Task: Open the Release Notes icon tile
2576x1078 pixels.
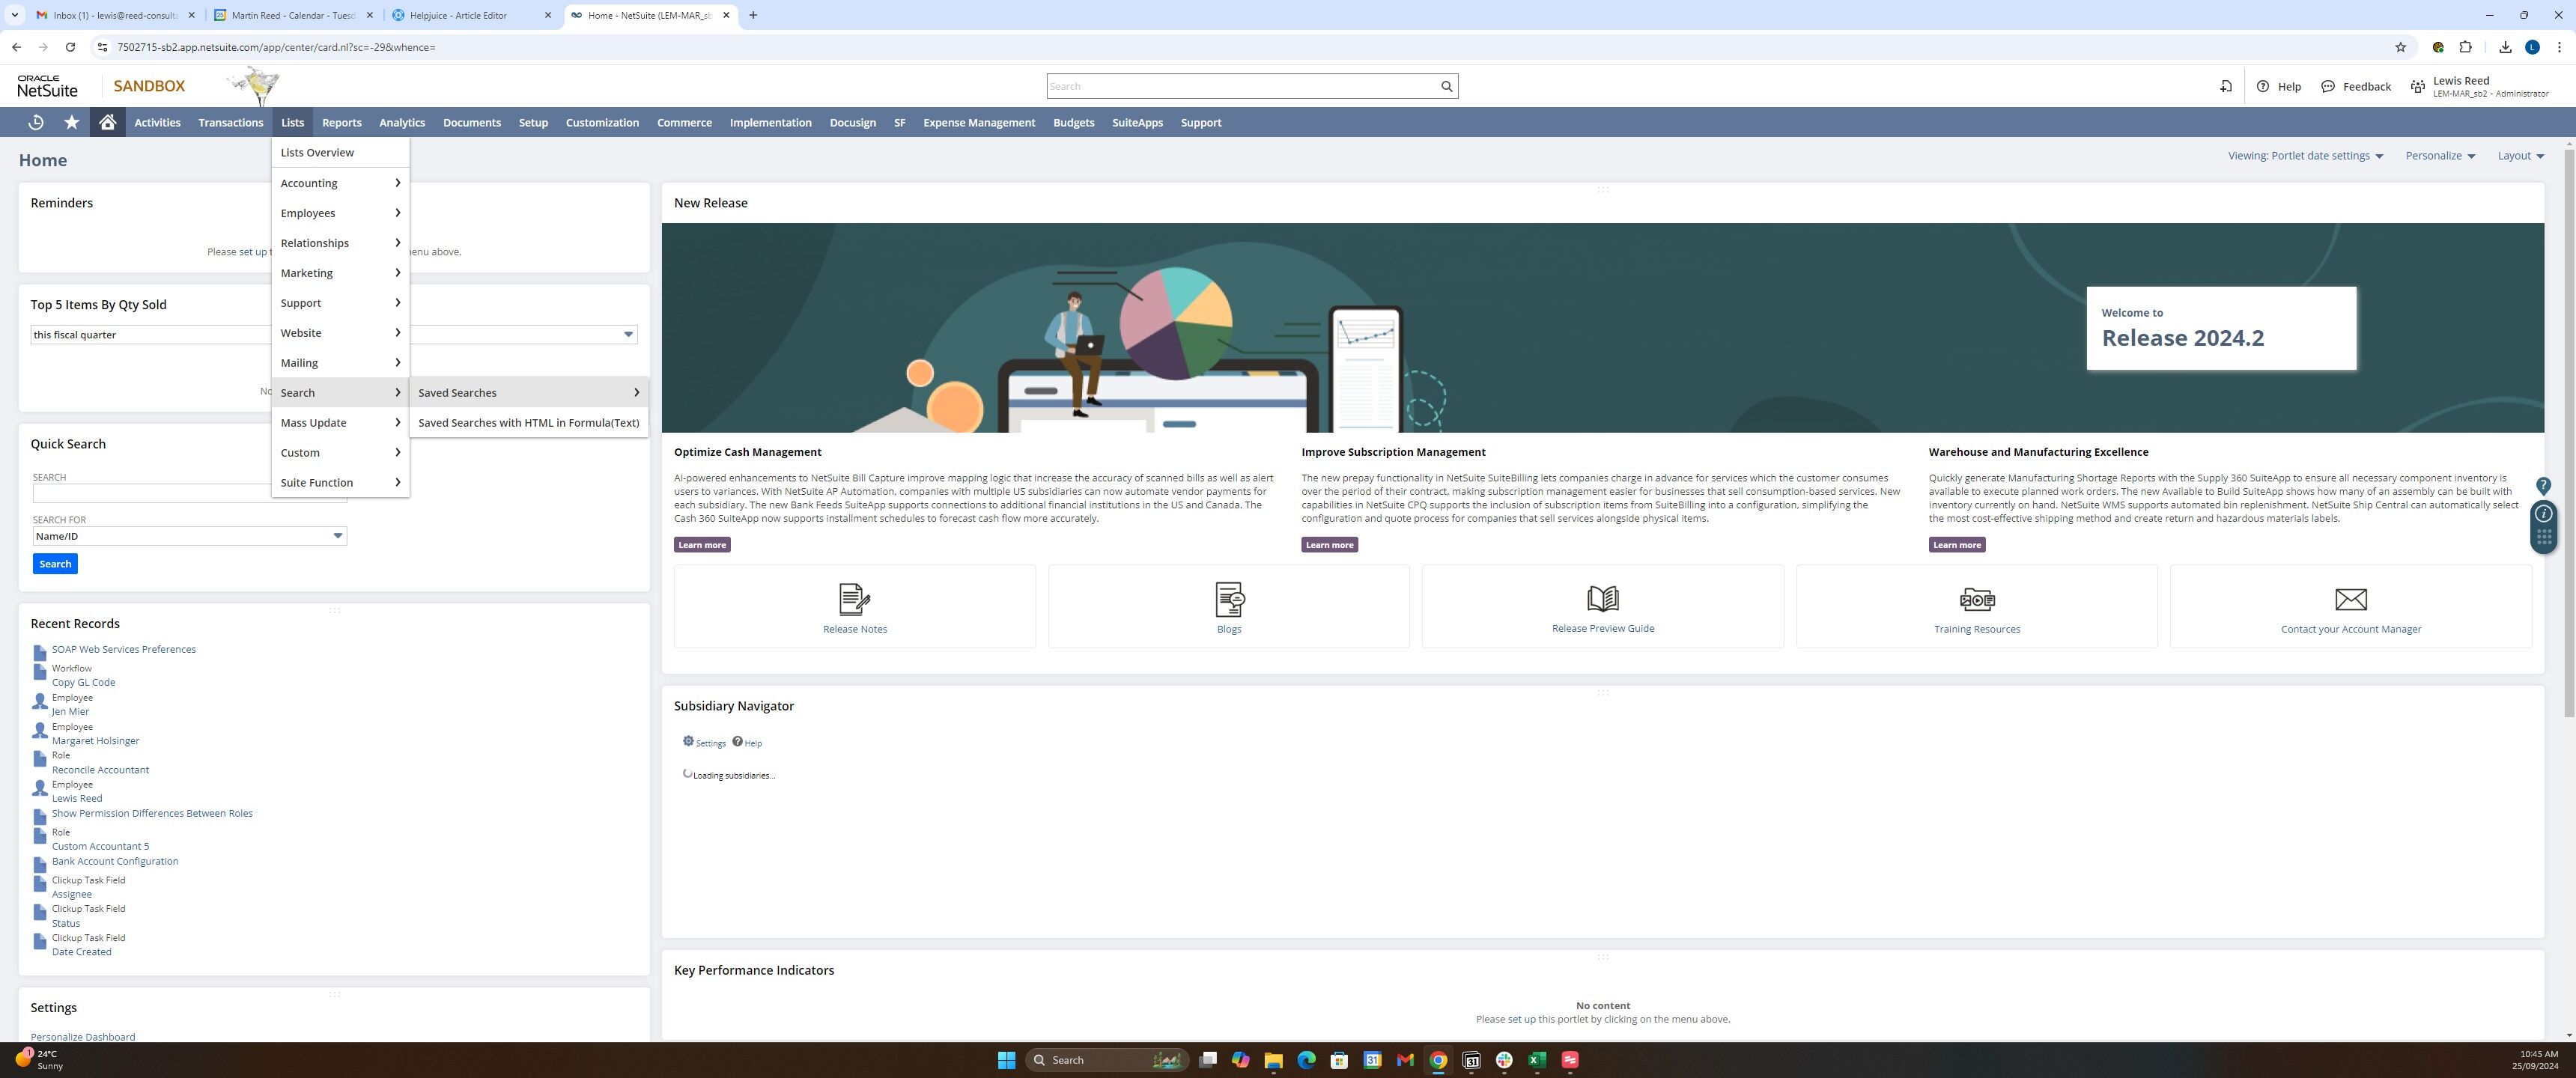Action: click(x=854, y=599)
